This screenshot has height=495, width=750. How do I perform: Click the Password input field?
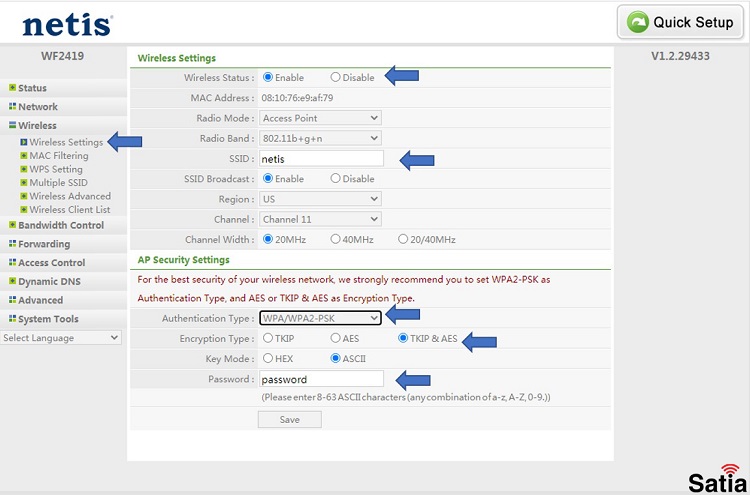click(x=321, y=379)
